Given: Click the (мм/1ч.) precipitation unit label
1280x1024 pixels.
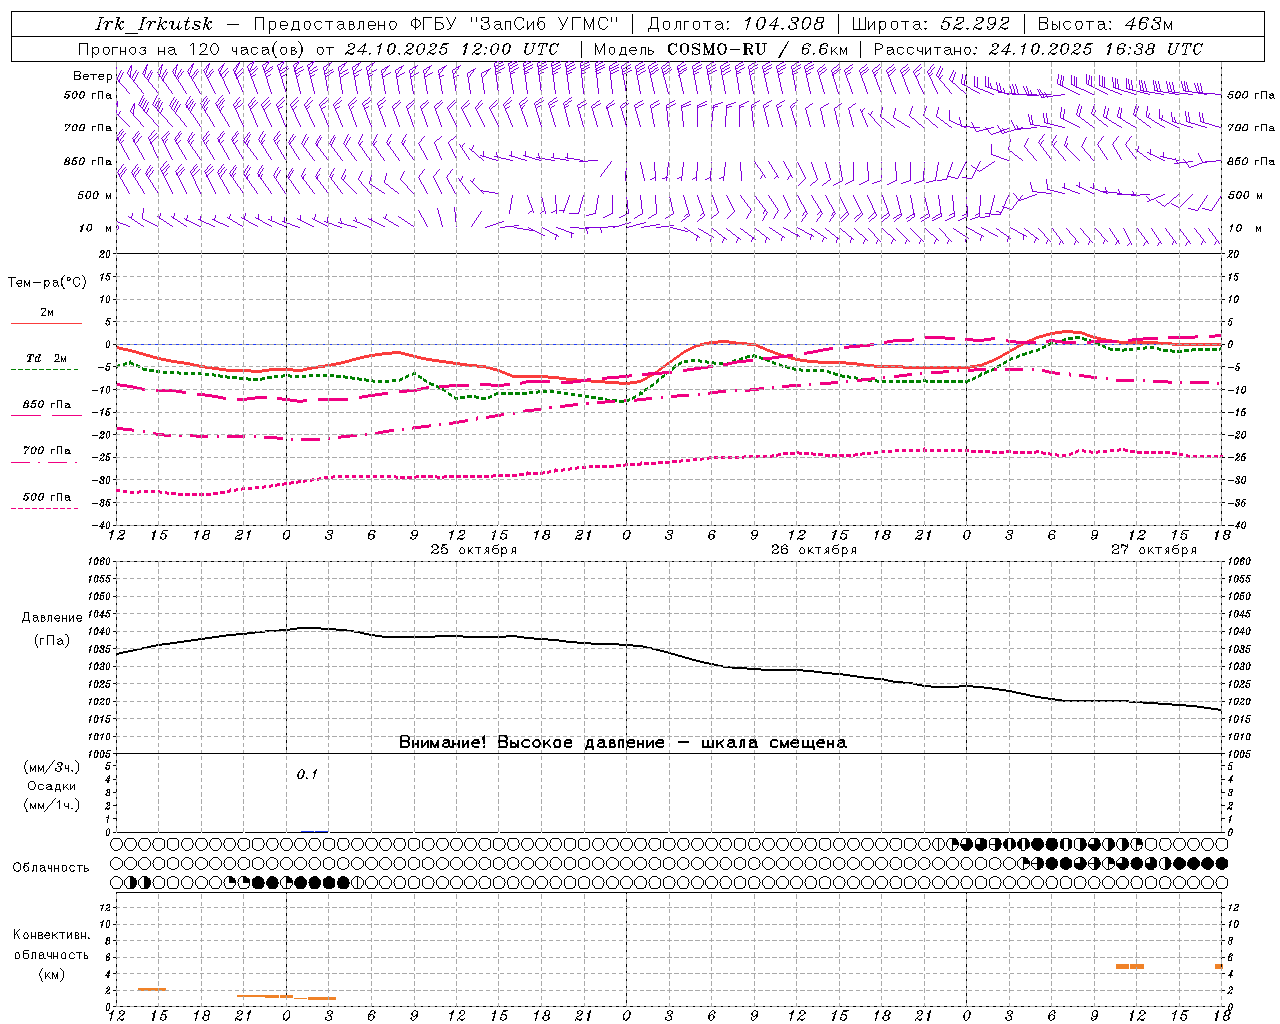Looking at the screenshot, I should pyautogui.click(x=52, y=805).
